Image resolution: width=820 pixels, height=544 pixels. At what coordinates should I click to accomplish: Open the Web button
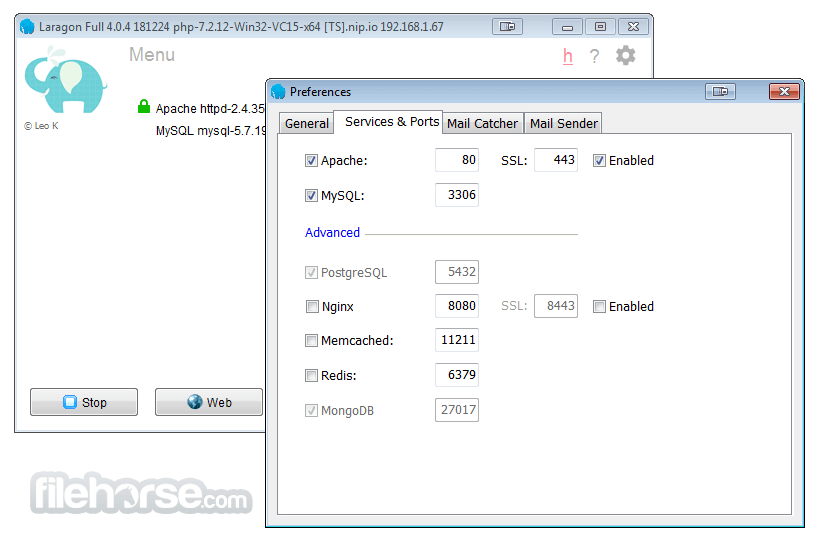point(209,402)
